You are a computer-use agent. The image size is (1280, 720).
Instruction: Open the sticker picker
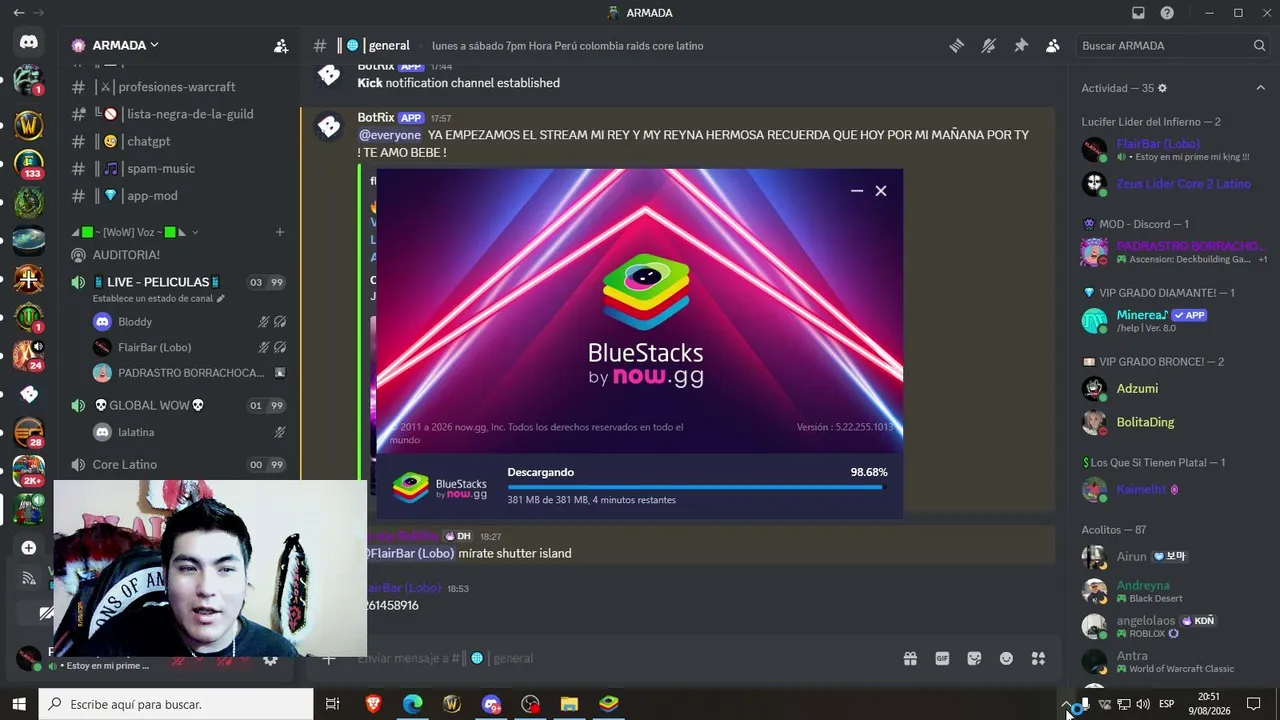(x=974, y=658)
